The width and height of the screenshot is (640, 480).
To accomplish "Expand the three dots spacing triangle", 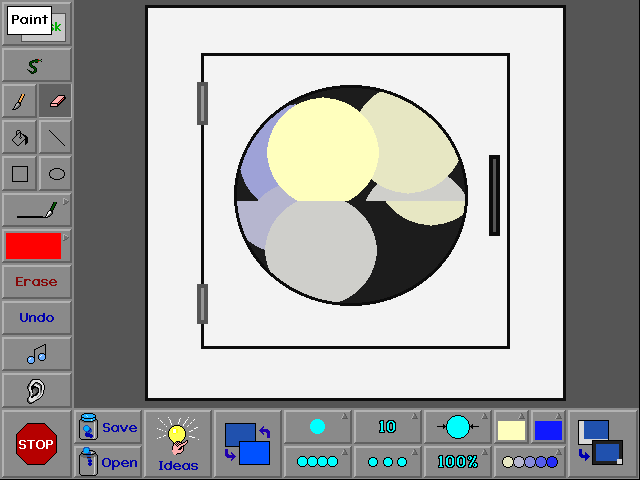I will (x=415, y=452).
